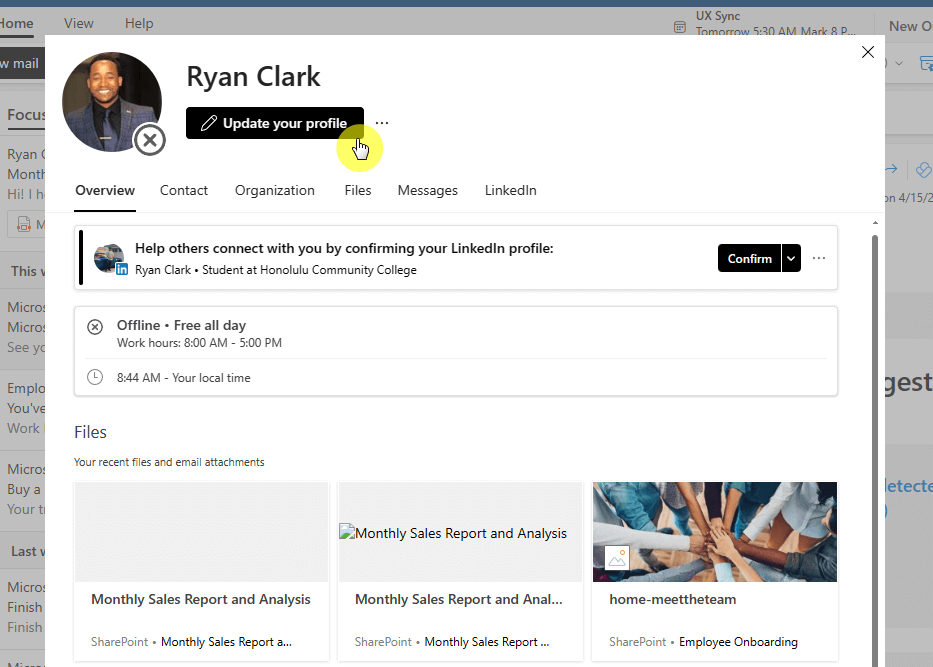
Task: Click the offline presence badge on the avatar
Action: point(150,140)
